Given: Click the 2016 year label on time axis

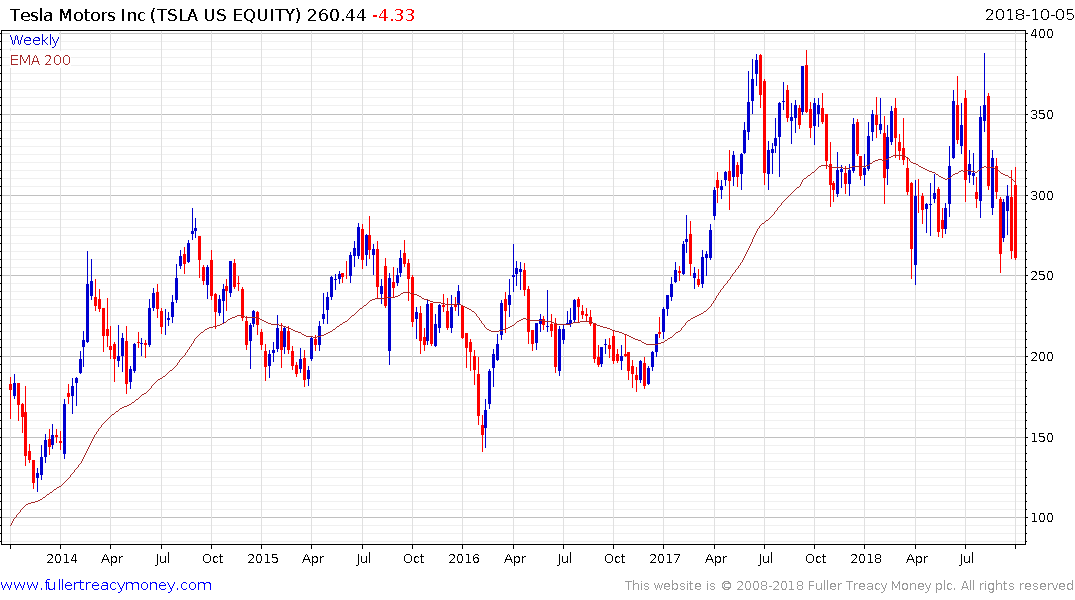Looking at the screenshot, I should click(463, 558).
